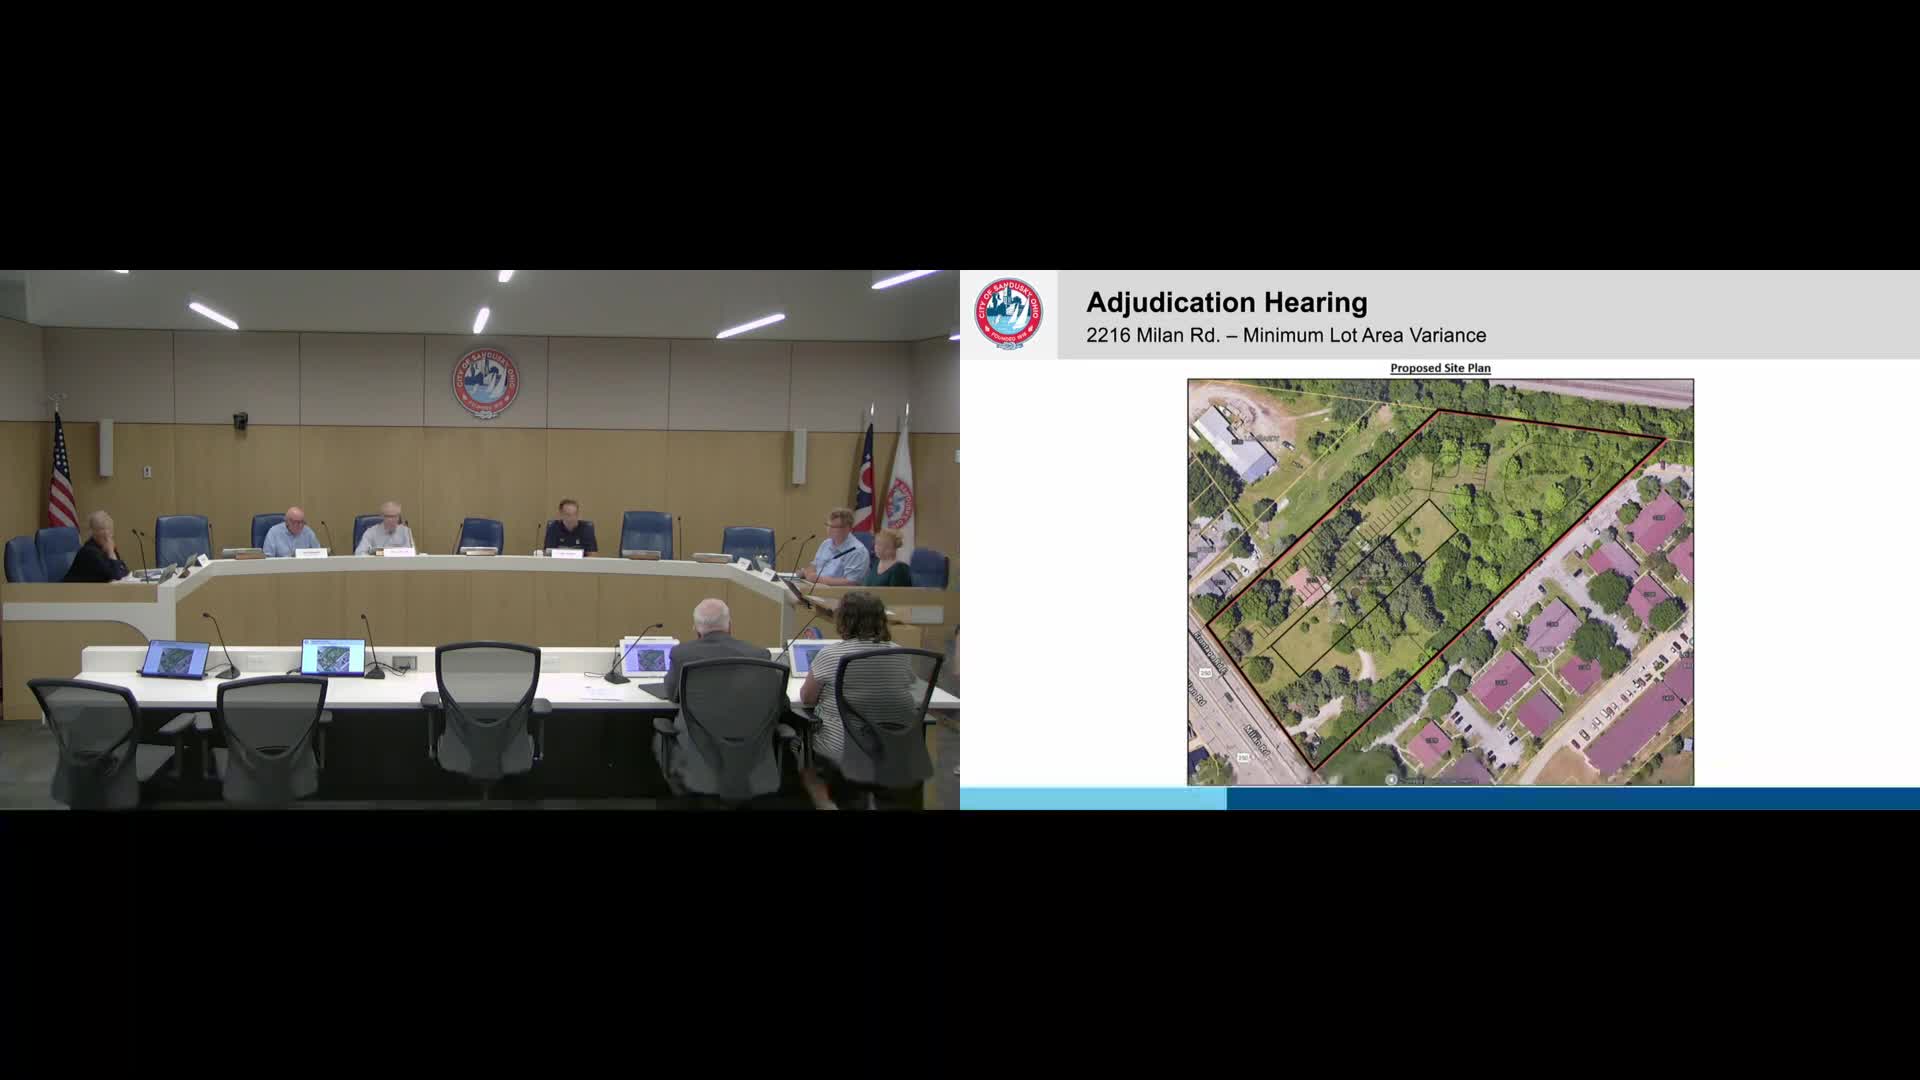Click the light blue progress bar segment

click(x=1090, y=800)
